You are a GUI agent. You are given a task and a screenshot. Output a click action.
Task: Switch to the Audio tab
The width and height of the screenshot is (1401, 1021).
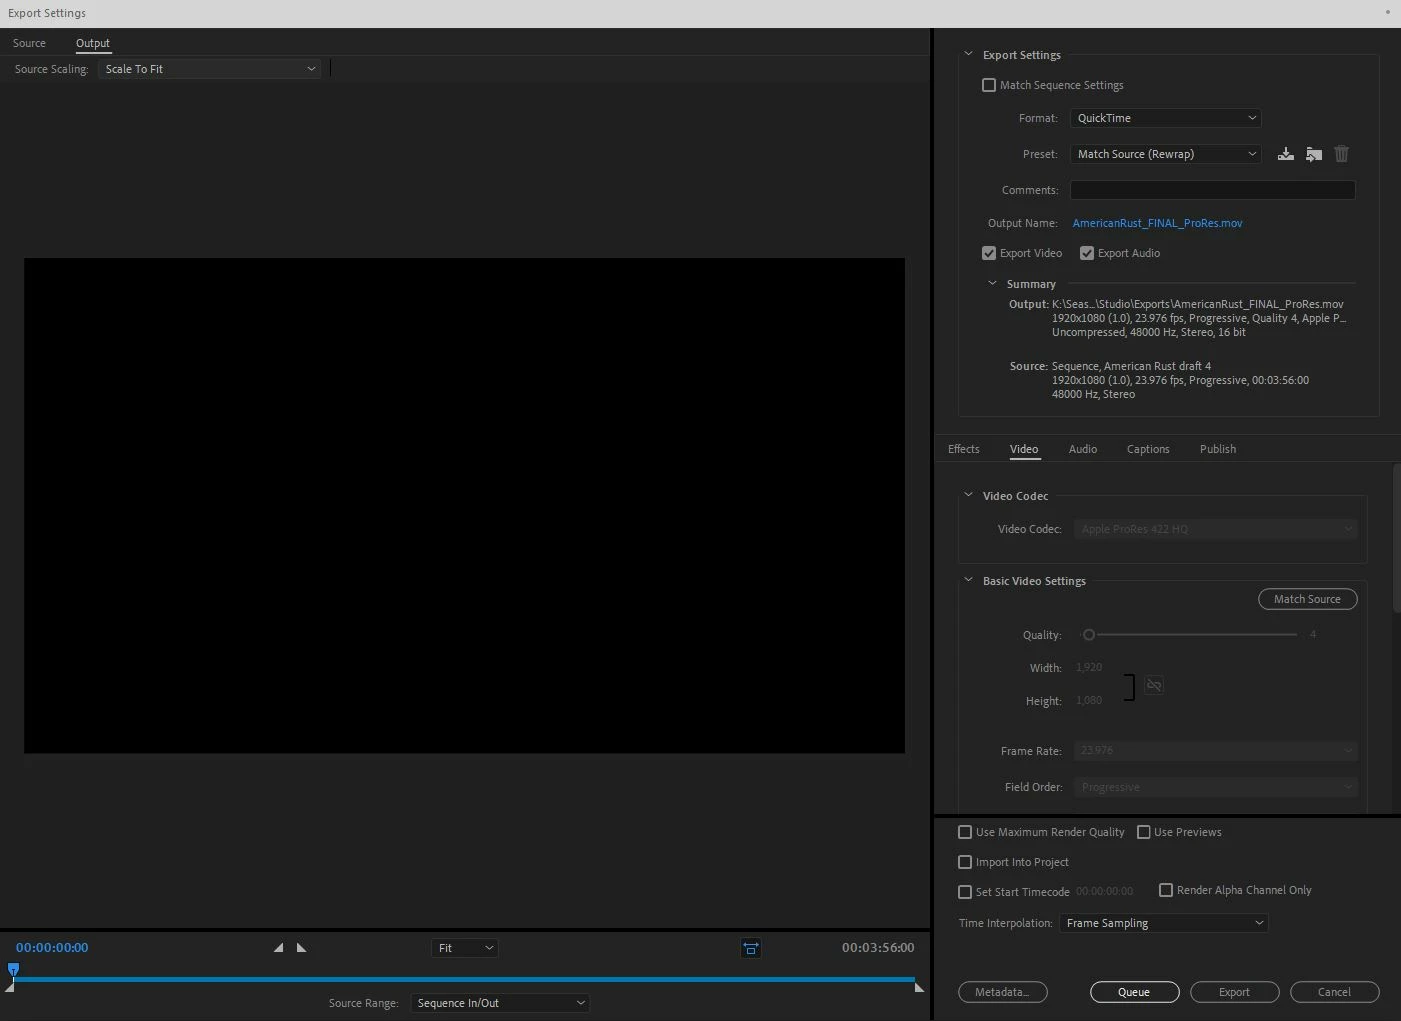pos(1083,449)
